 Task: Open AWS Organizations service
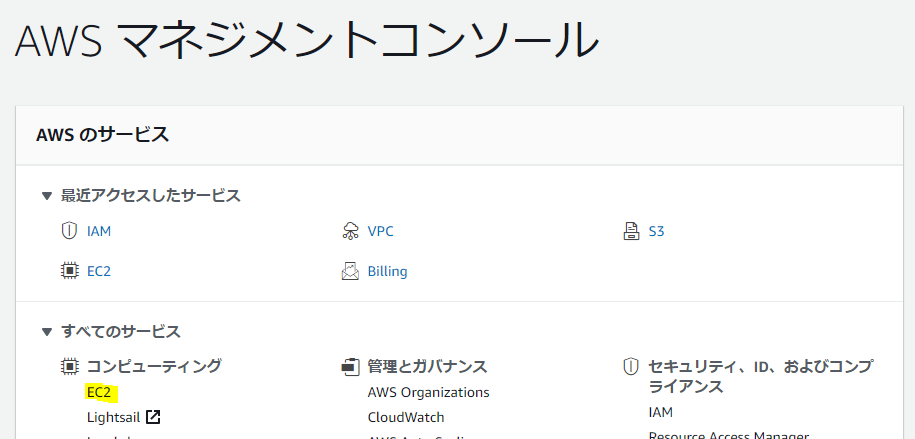click(428, 392)
